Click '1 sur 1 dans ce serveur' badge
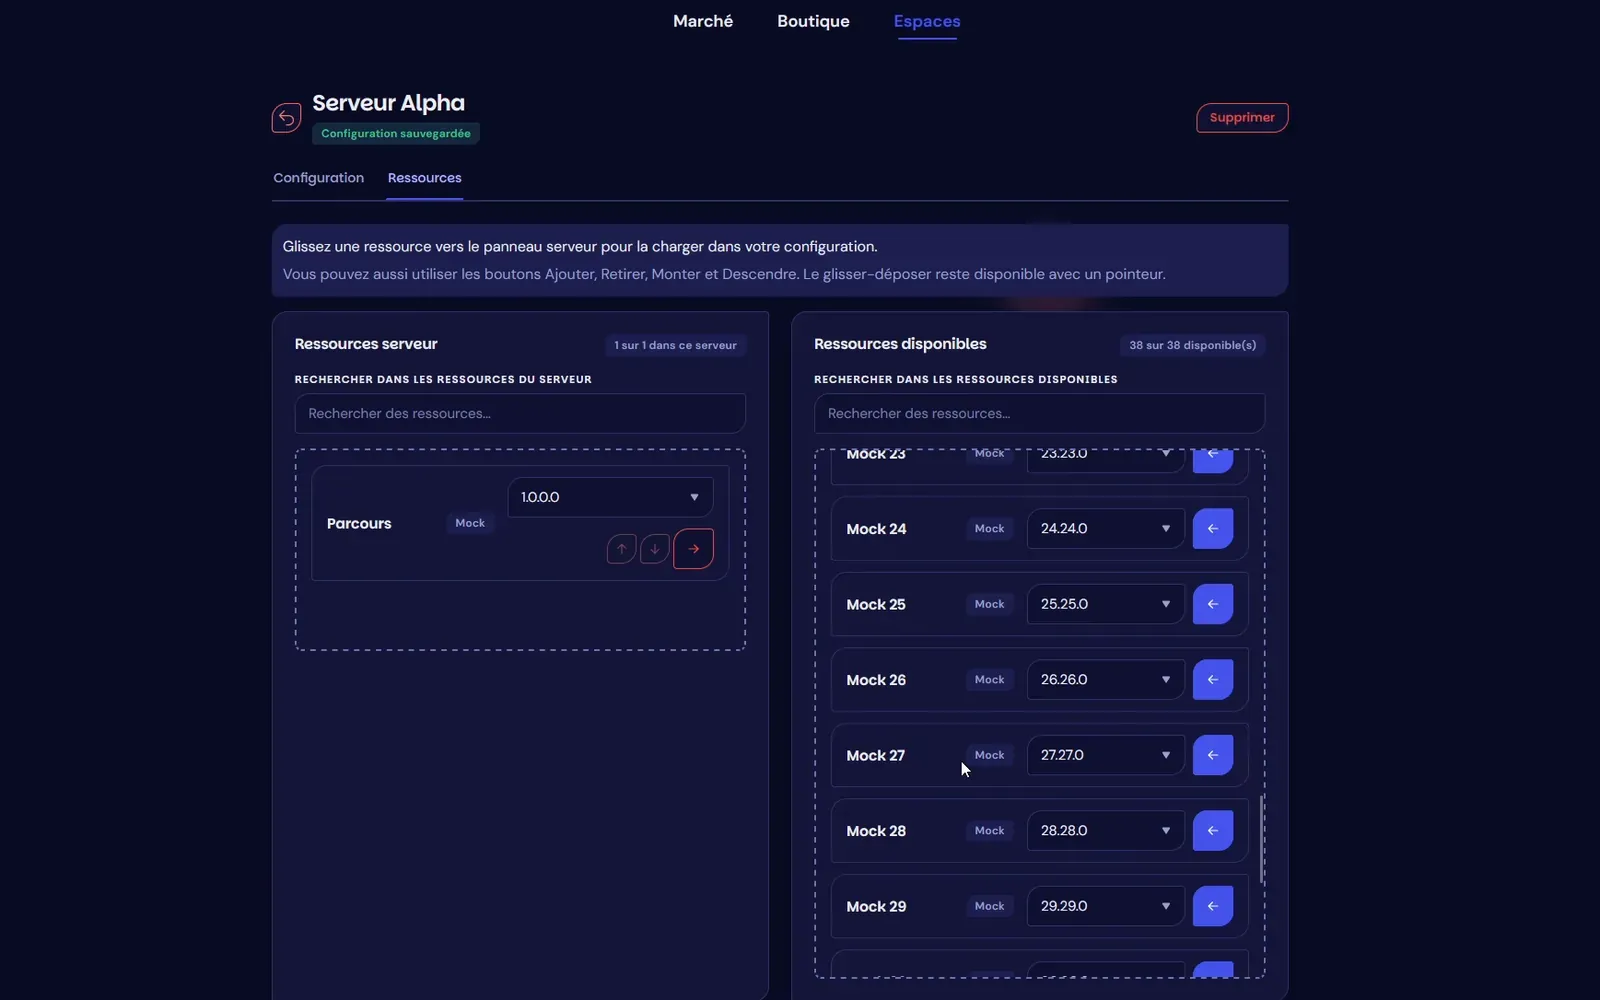The image size is (1600, 1000). click(675, 345)
